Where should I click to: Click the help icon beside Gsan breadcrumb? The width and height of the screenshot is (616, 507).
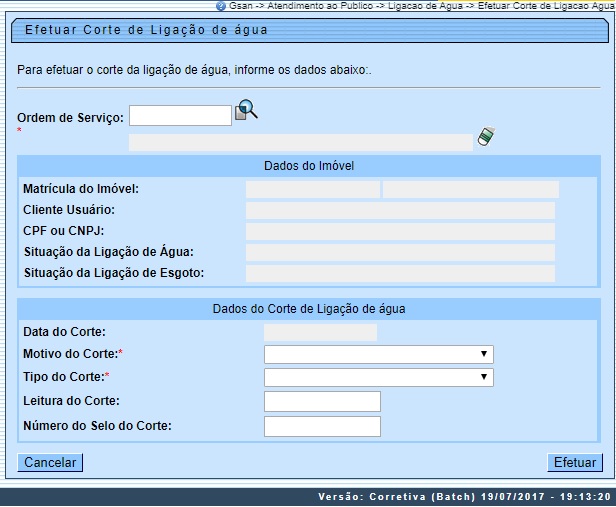220,6
